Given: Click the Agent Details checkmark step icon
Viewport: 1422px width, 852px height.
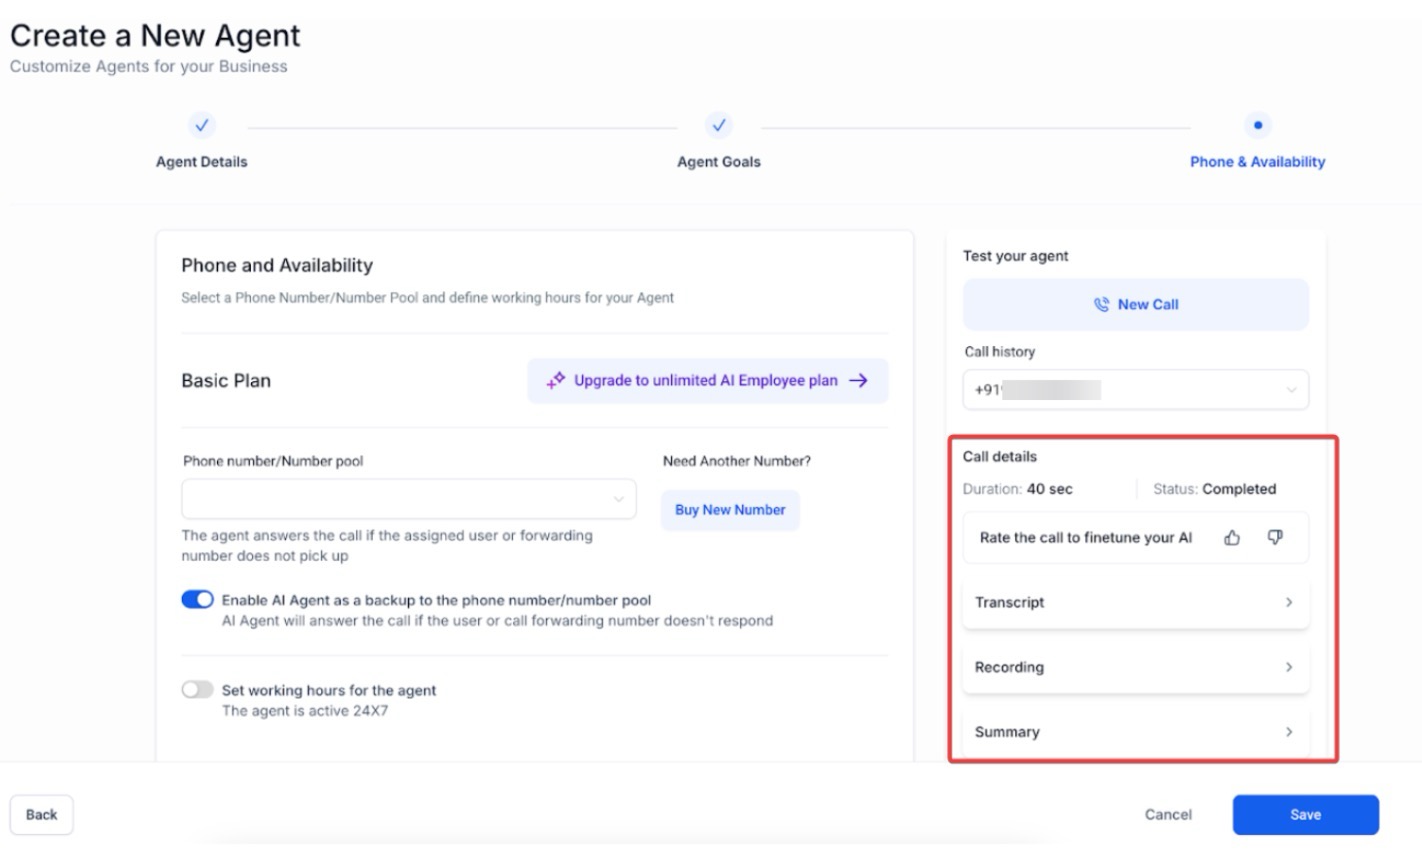Looking at the screenshot, I should [202, 125].
